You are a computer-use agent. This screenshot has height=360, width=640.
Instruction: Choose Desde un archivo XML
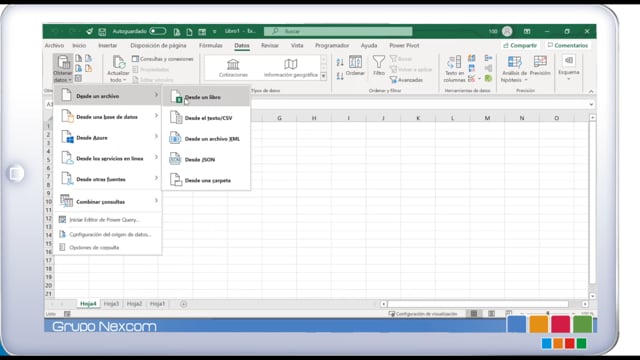tap(206, 139)
